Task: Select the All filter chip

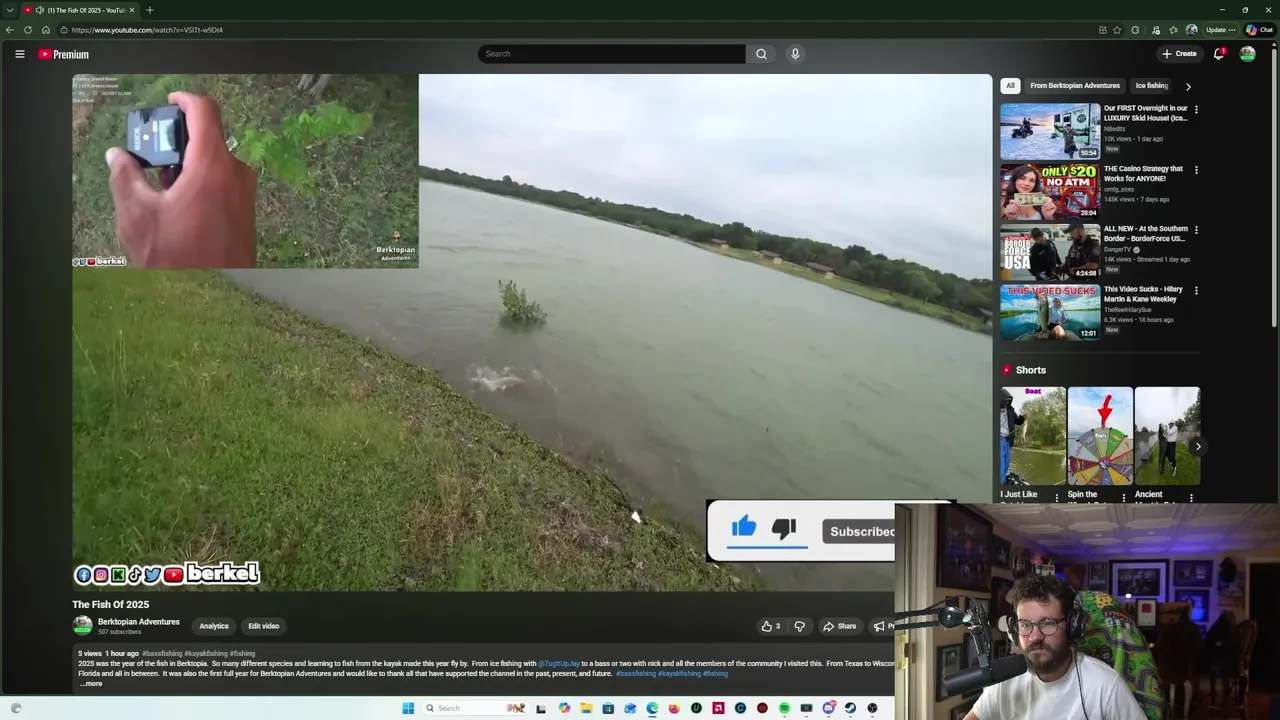Action: pyautogui.click(x=1010, y=86)
